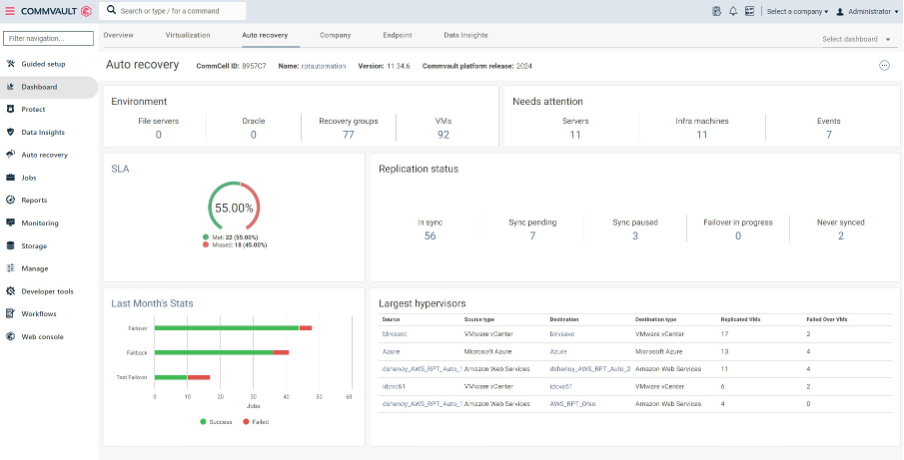Switch to the Data Insights tab

(466, 35)
